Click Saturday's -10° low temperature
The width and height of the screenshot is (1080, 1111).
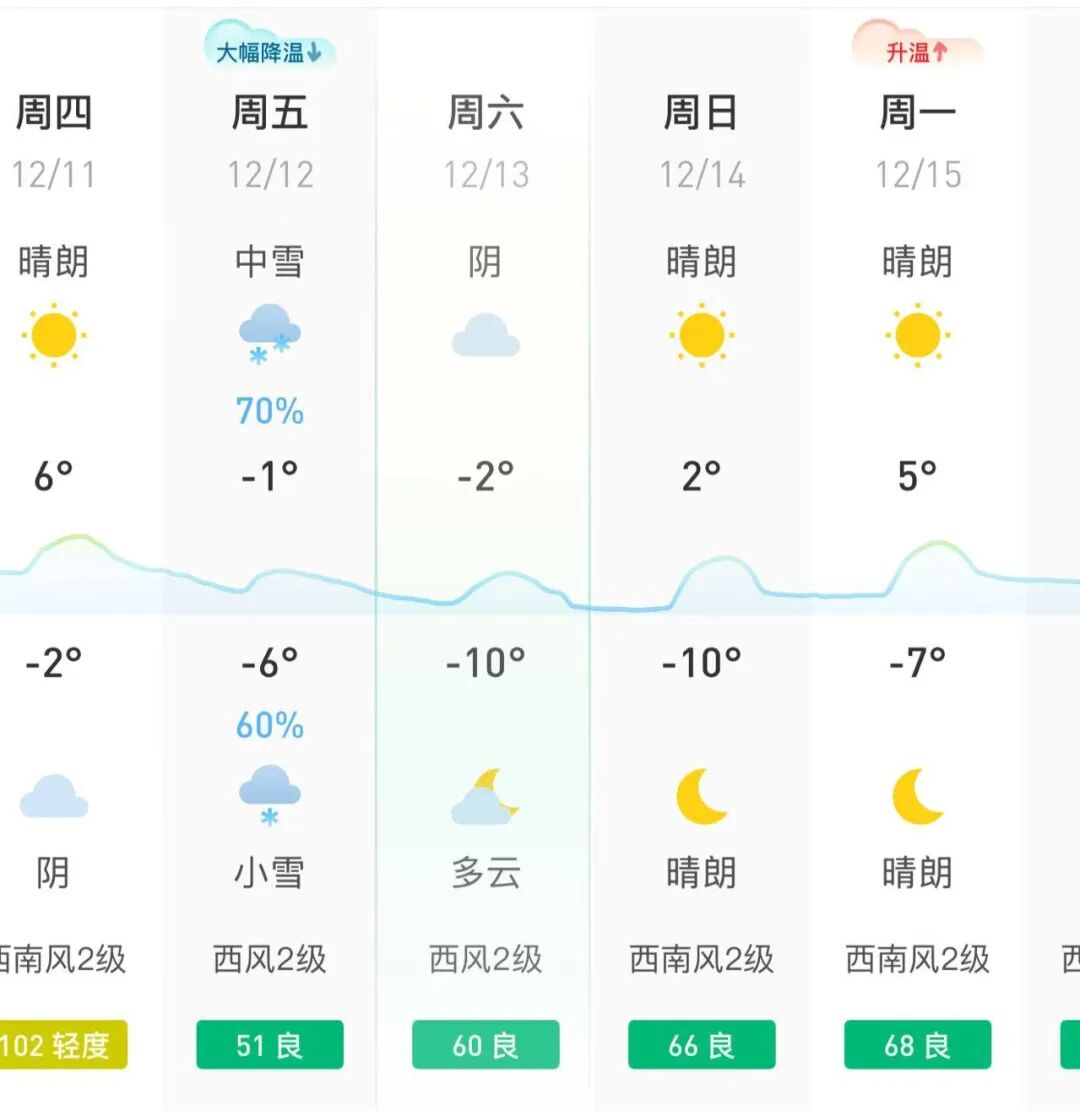485,661
